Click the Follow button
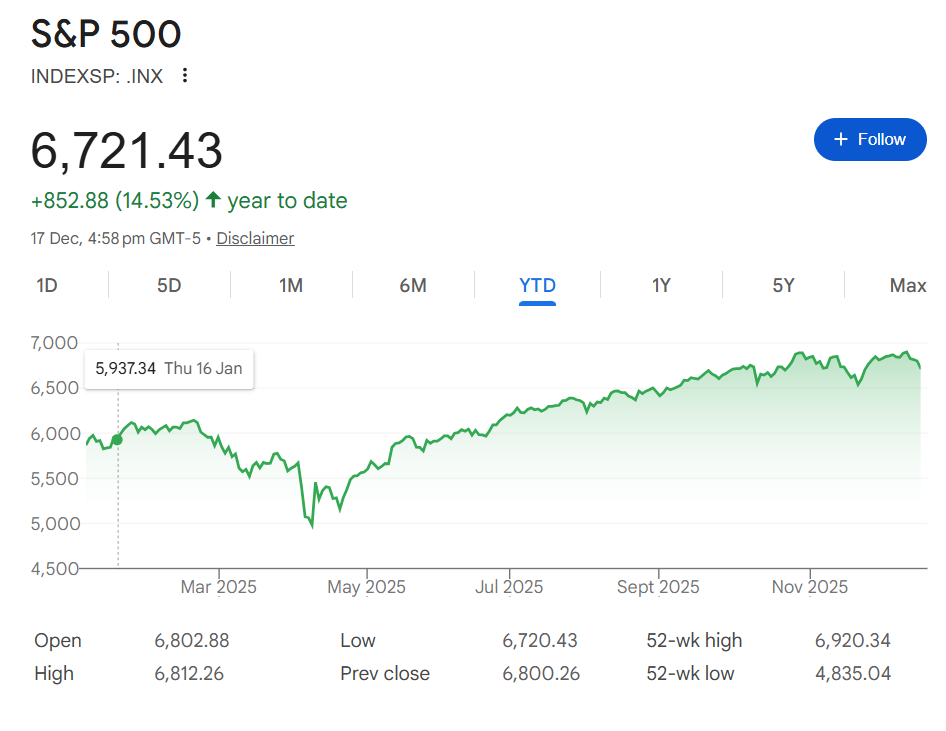Screen dimensions: 946x731 coord(870,139)
